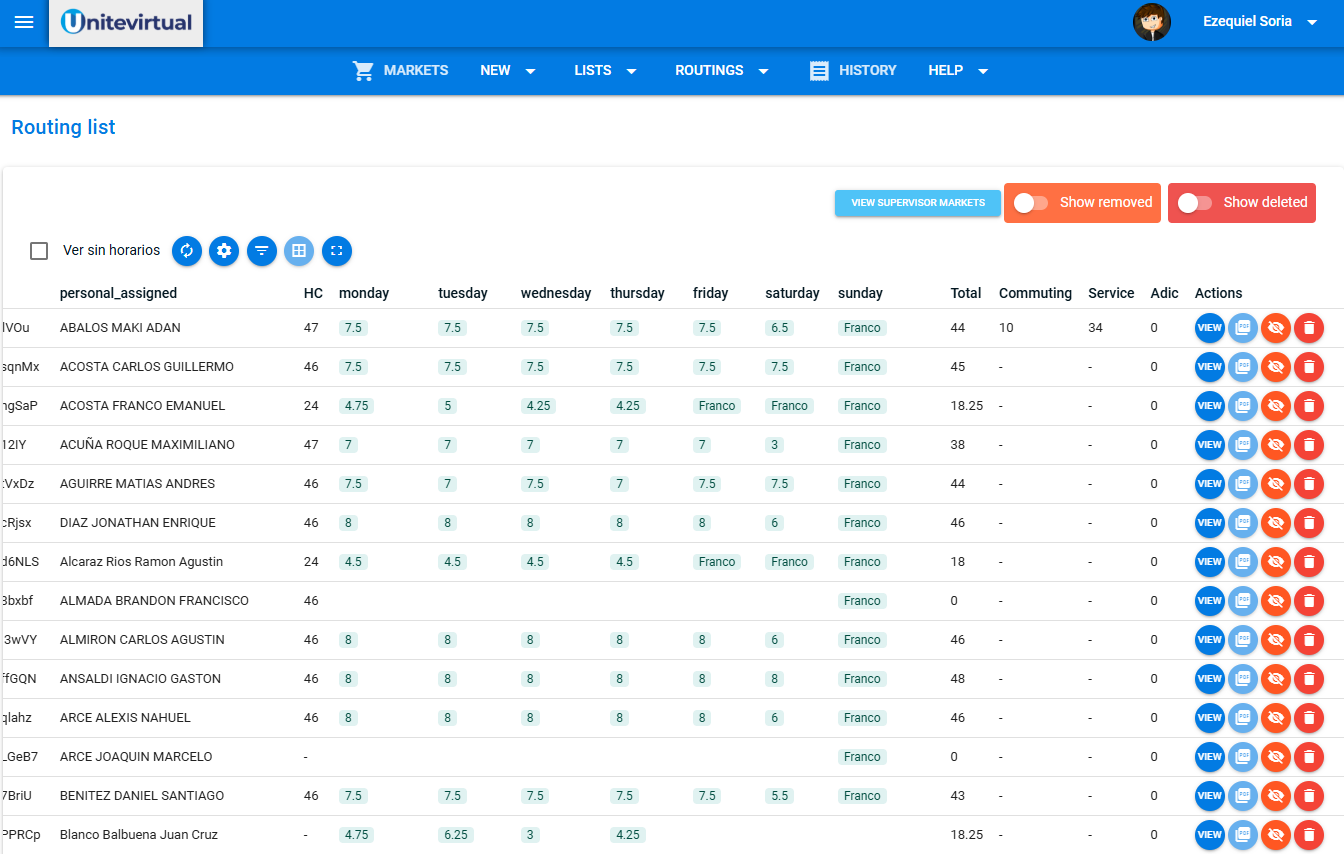Viewport: 1344px width, 854px height.
Task: Expand the NEW dropdown menu
Action: tap(508, 71)
